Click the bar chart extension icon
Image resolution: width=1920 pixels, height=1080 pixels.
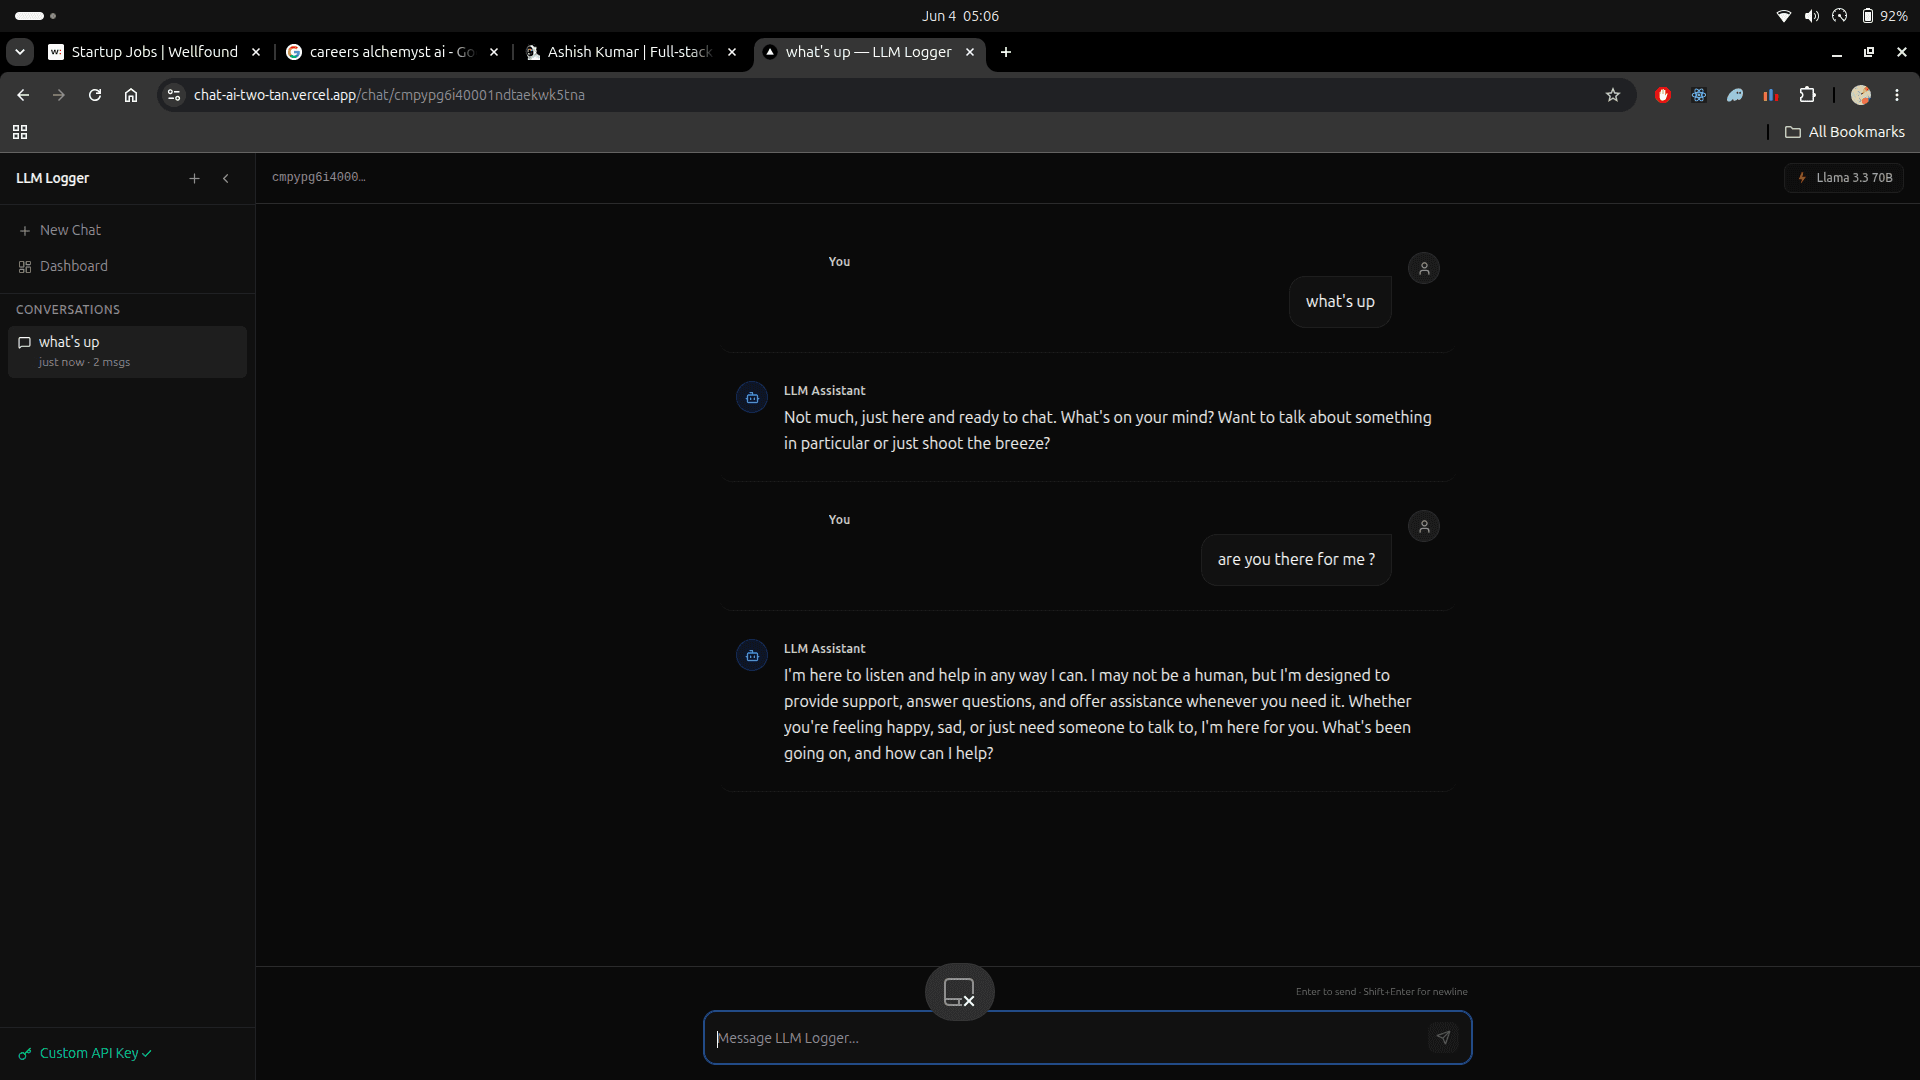pyautogui.click(x=1771, y=95)
